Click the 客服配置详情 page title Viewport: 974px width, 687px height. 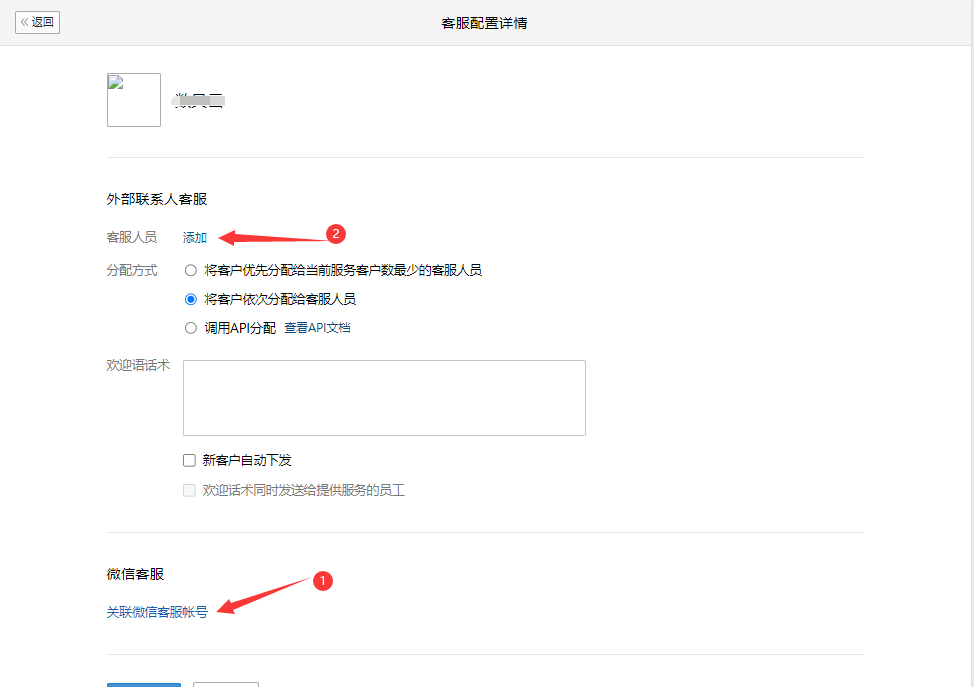tap(484, 23)
